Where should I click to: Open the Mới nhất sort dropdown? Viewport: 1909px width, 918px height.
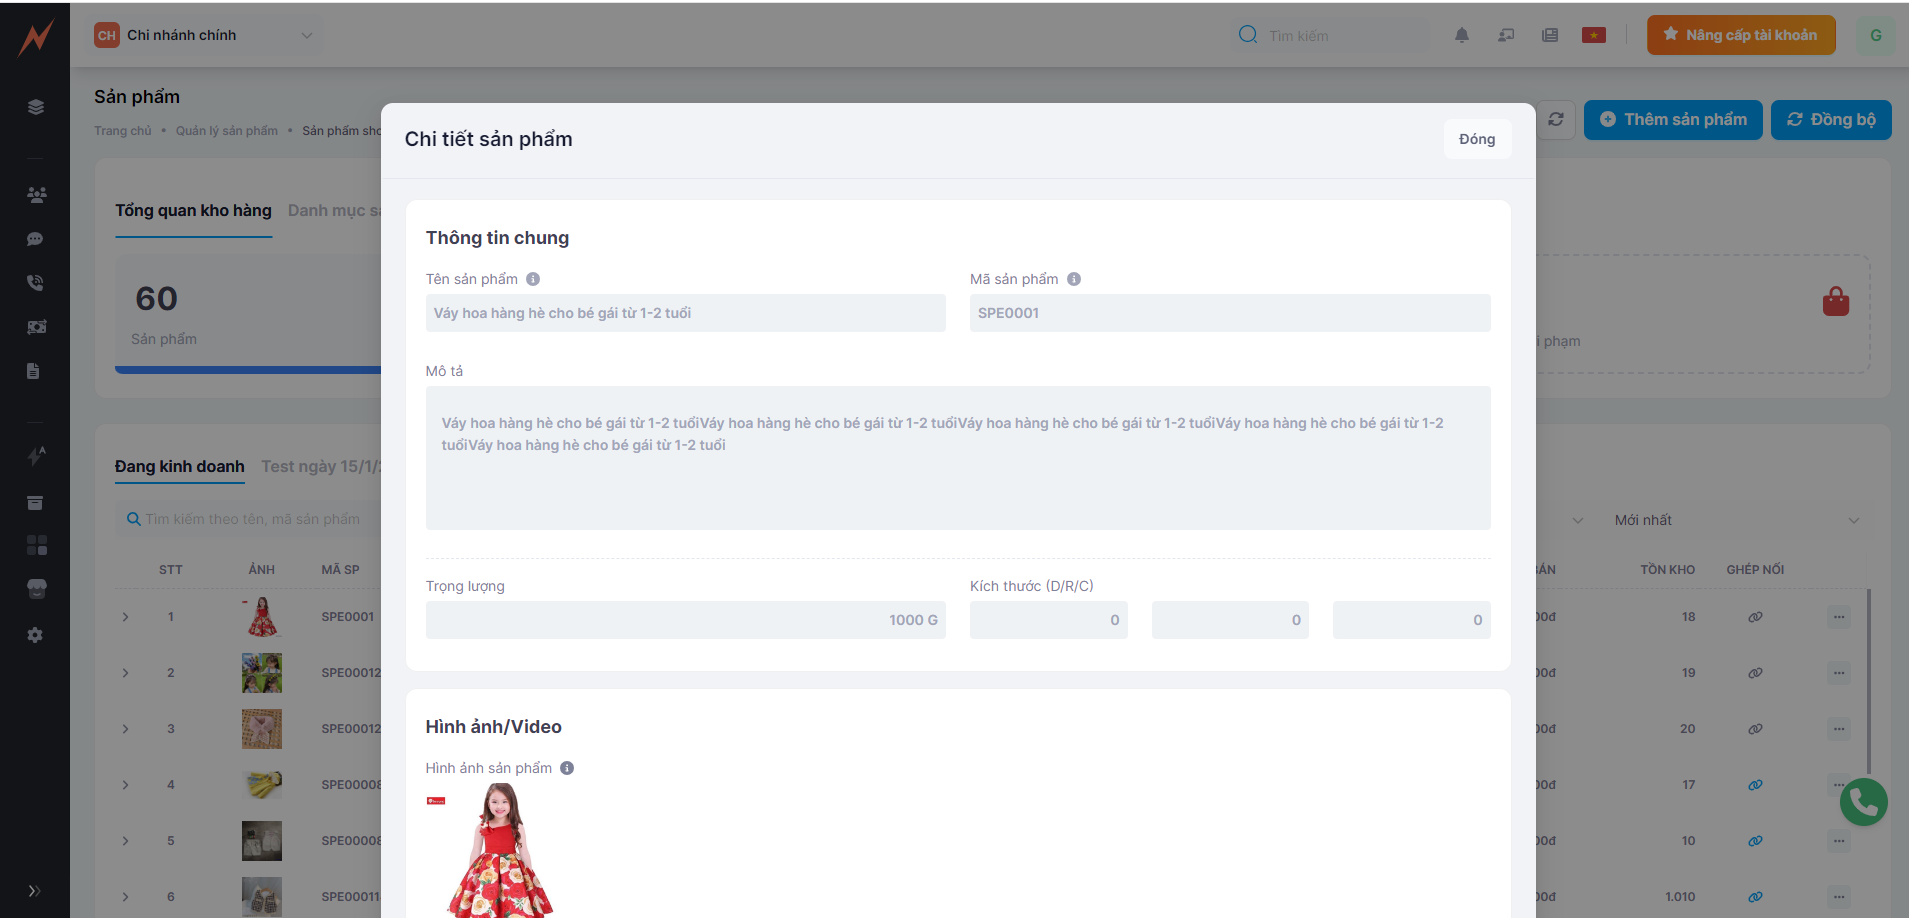1735,520
